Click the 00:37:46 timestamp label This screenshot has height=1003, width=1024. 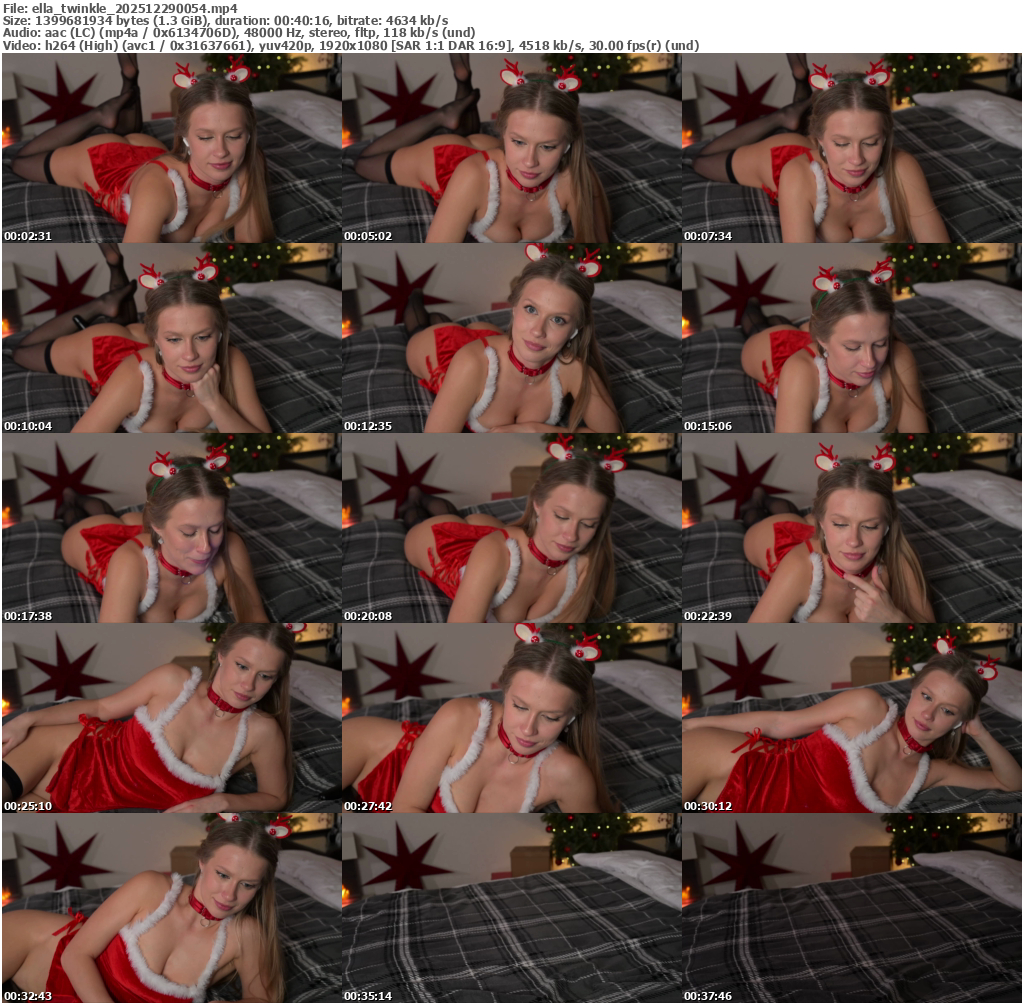click(x=708, y=996)
